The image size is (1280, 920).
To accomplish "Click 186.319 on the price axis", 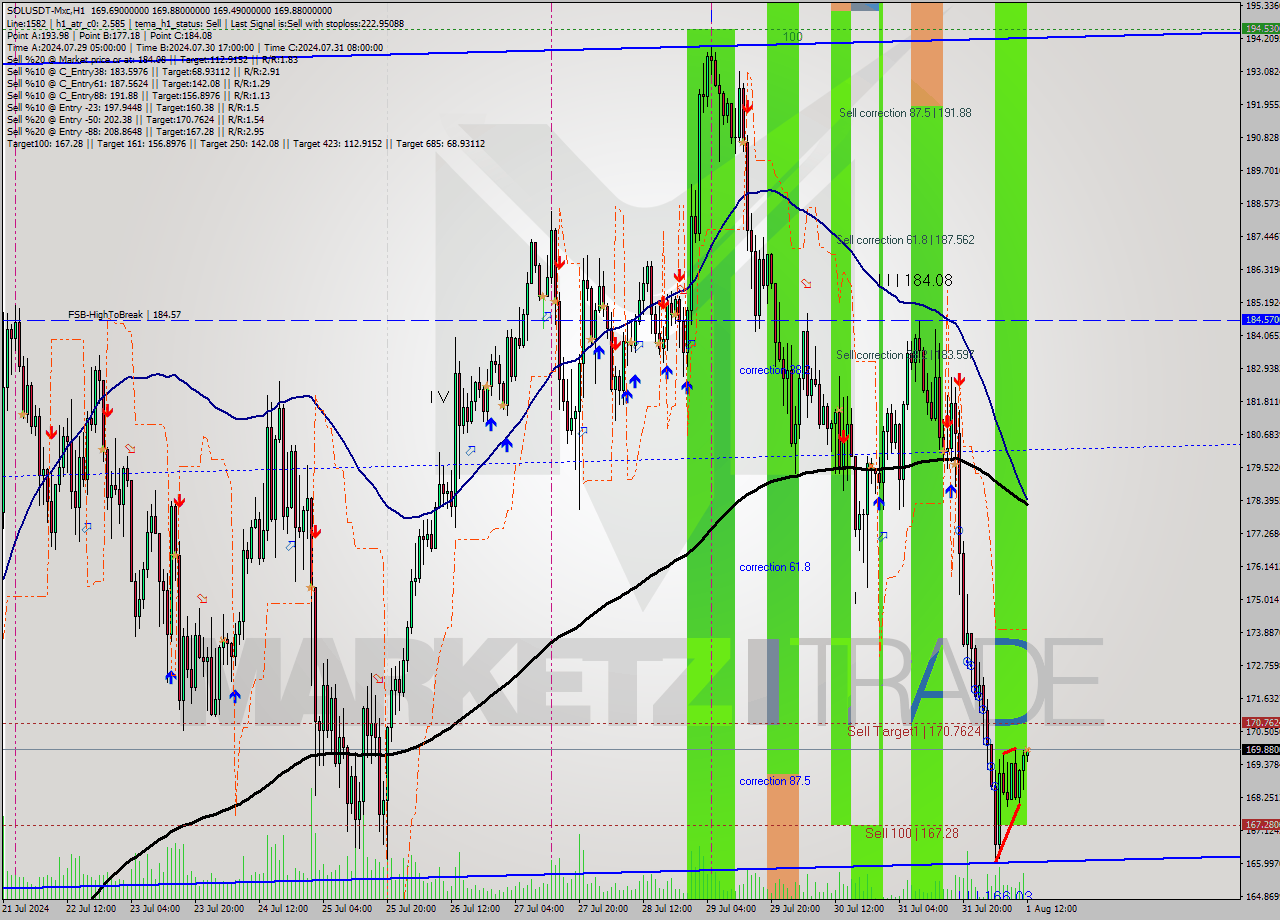I will point(1262,270).
